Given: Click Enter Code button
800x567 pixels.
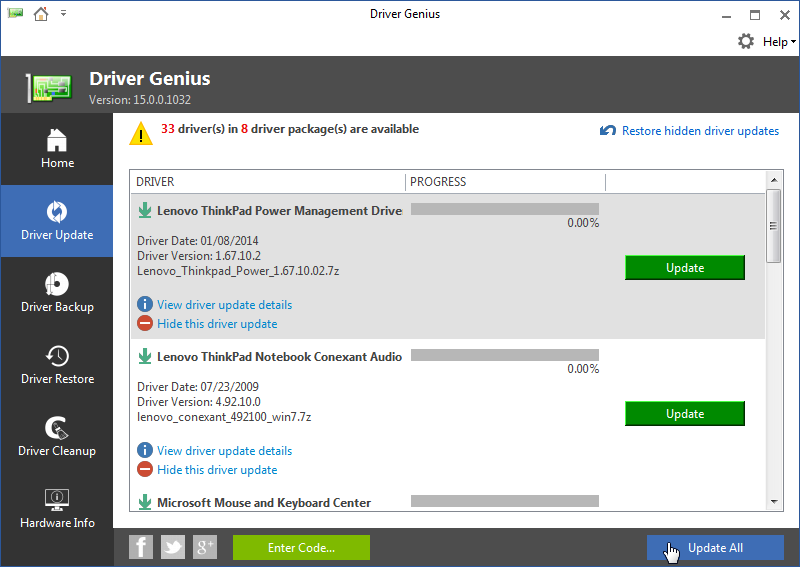Looking at the screenshot, I should (x=301, y=547).
